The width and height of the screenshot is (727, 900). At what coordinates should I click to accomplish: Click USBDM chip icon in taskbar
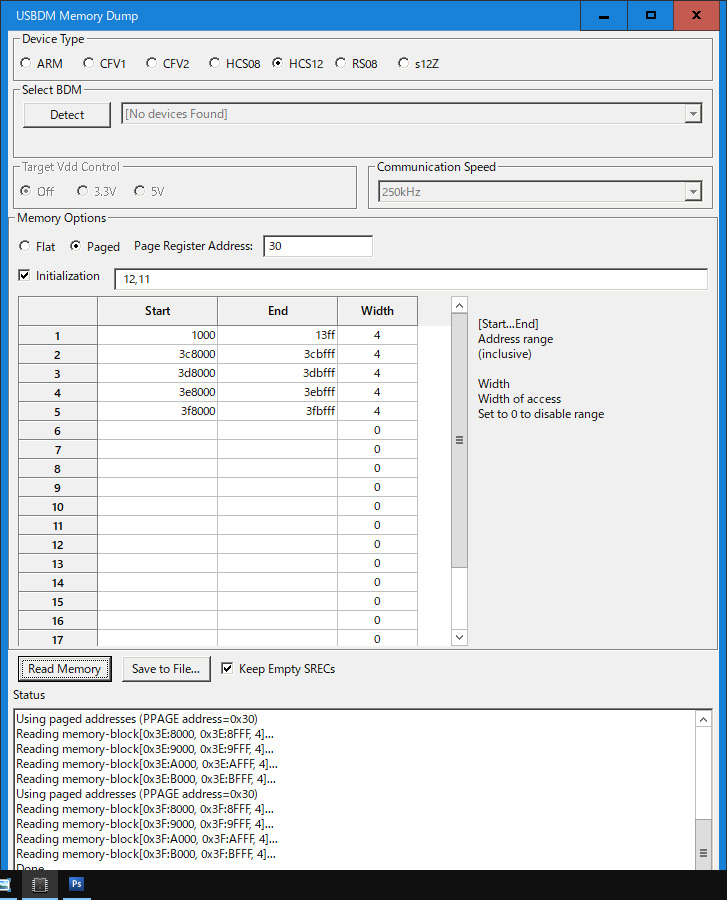40,885
